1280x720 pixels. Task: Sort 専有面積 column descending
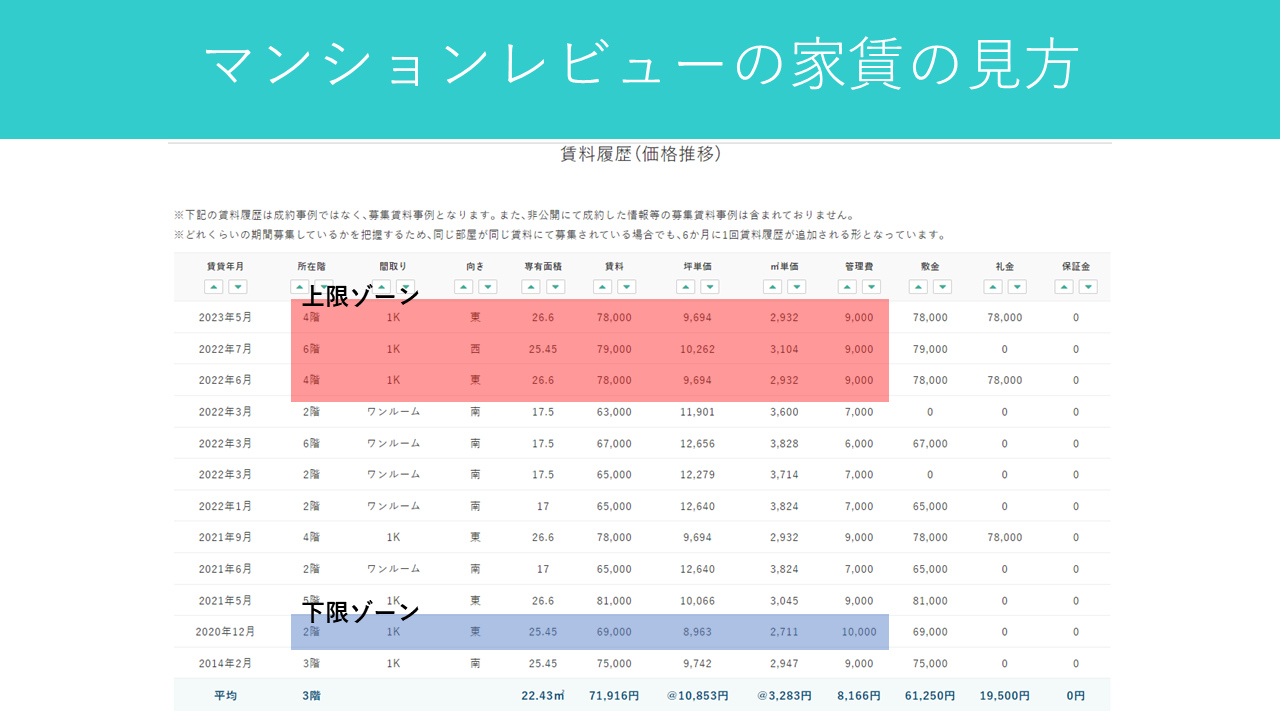pos(555,287)
